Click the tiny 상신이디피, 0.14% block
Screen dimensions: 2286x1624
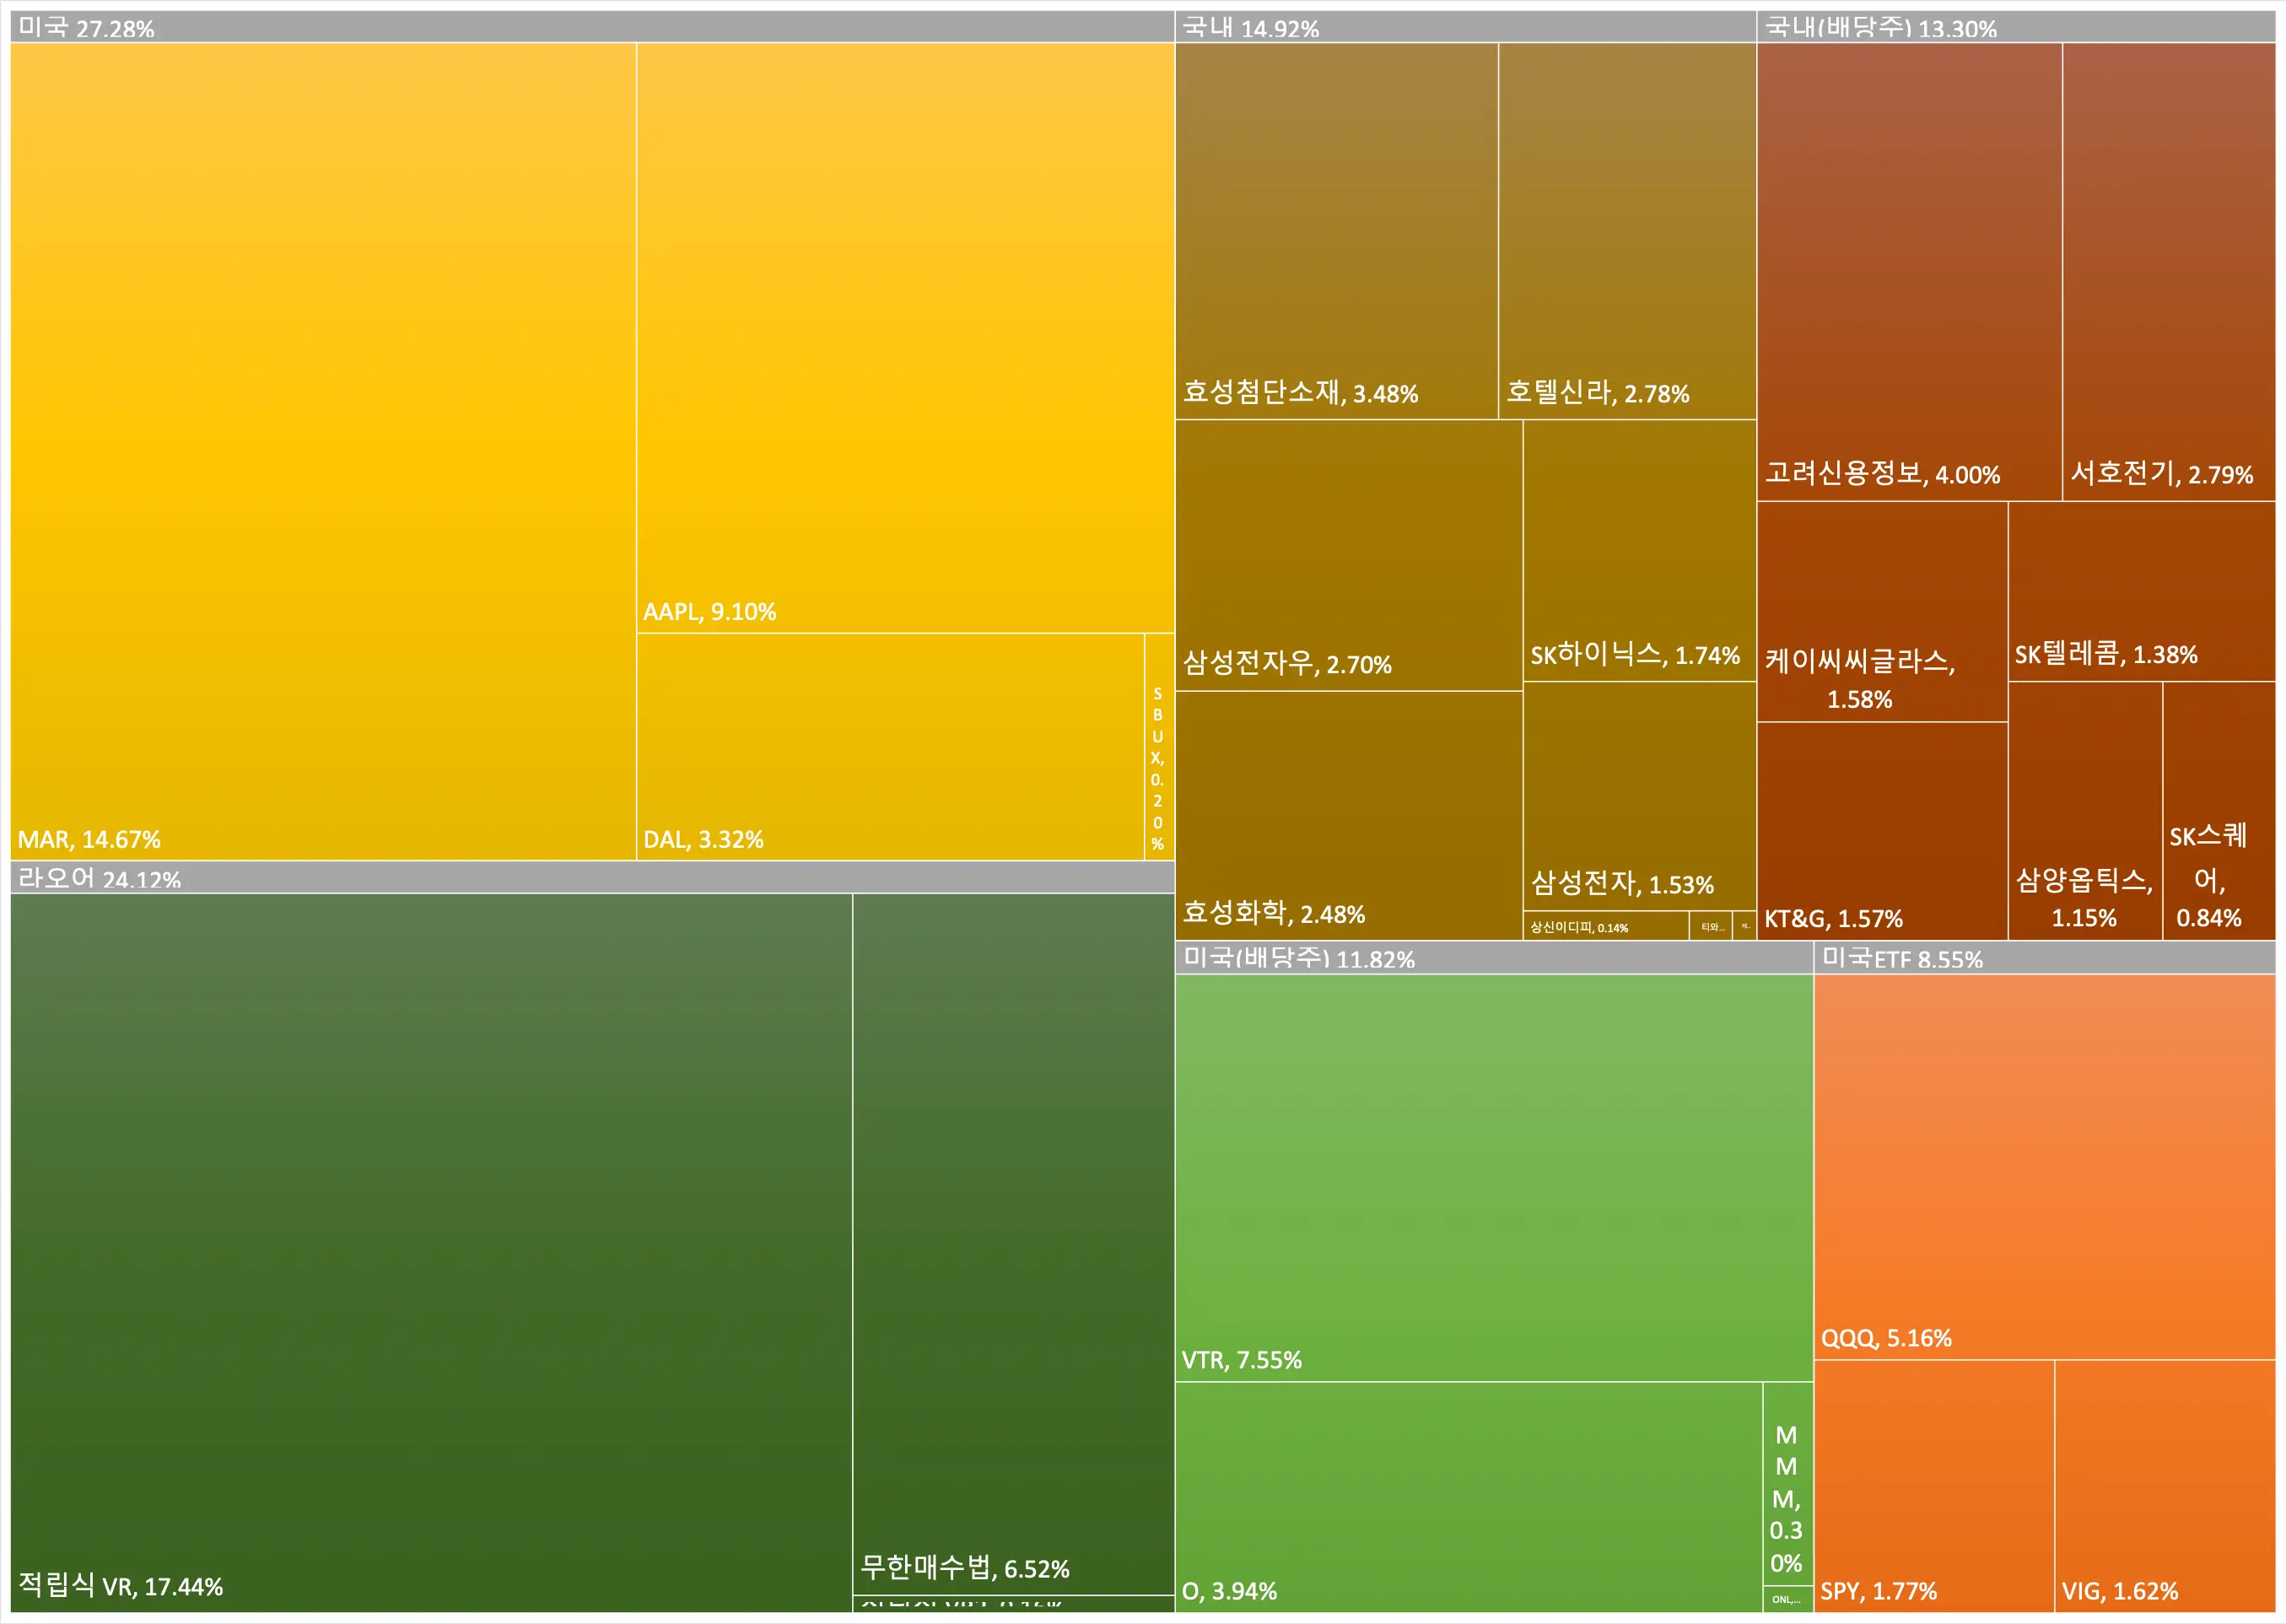1606,926
